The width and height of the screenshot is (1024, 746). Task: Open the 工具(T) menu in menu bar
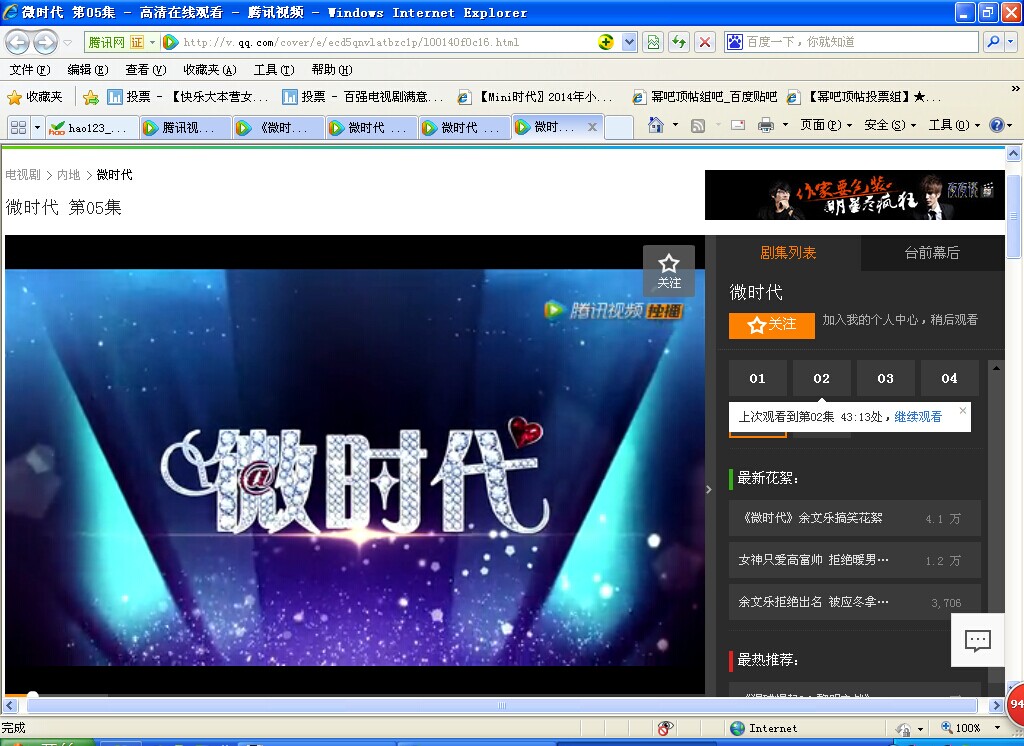(x=274, y=69)
